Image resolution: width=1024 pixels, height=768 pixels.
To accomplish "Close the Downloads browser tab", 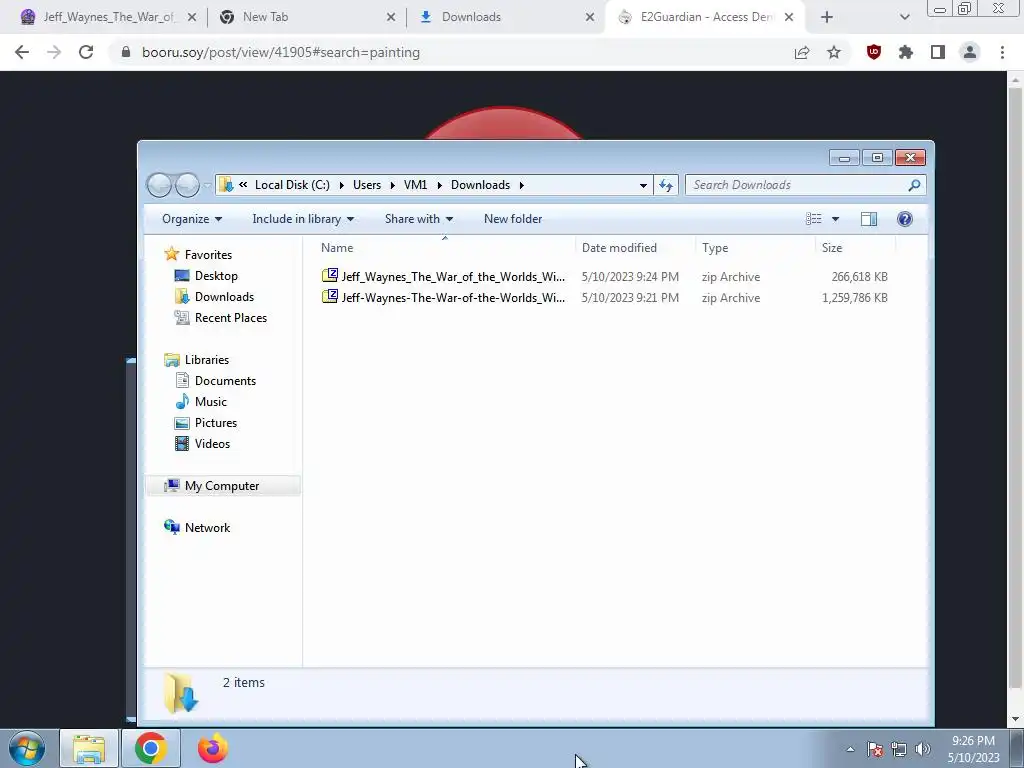I will point(590,17).
